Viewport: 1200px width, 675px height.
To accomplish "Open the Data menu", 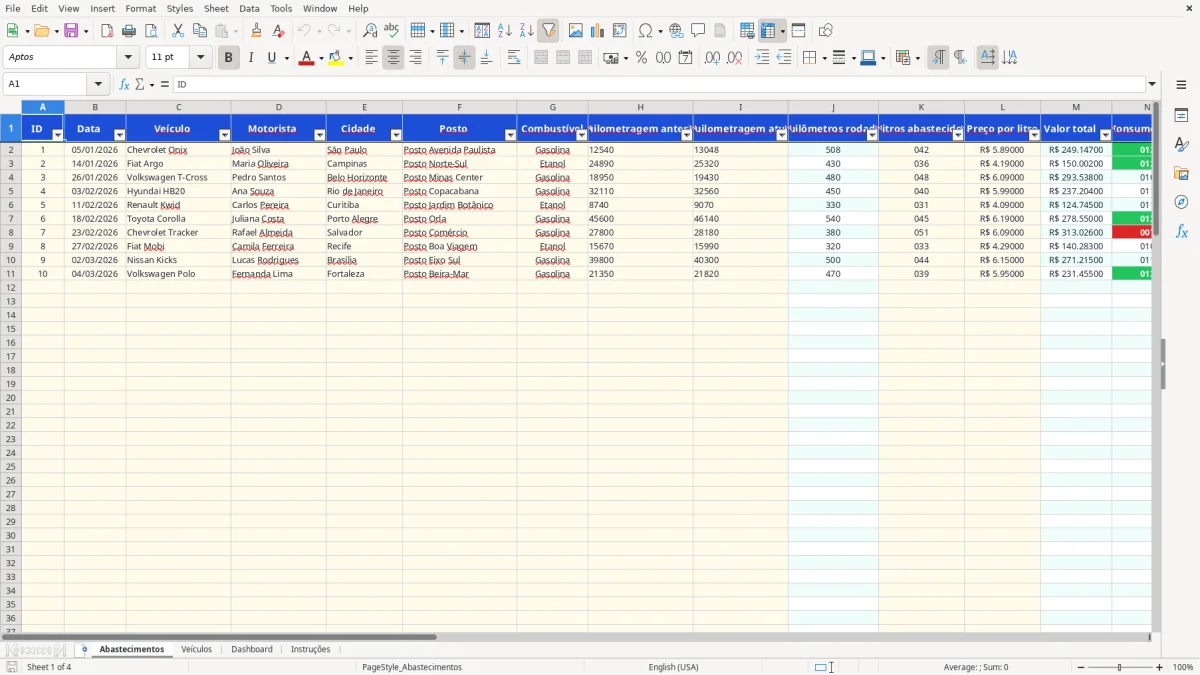I will pyautogui.click(x=249, y=8).
